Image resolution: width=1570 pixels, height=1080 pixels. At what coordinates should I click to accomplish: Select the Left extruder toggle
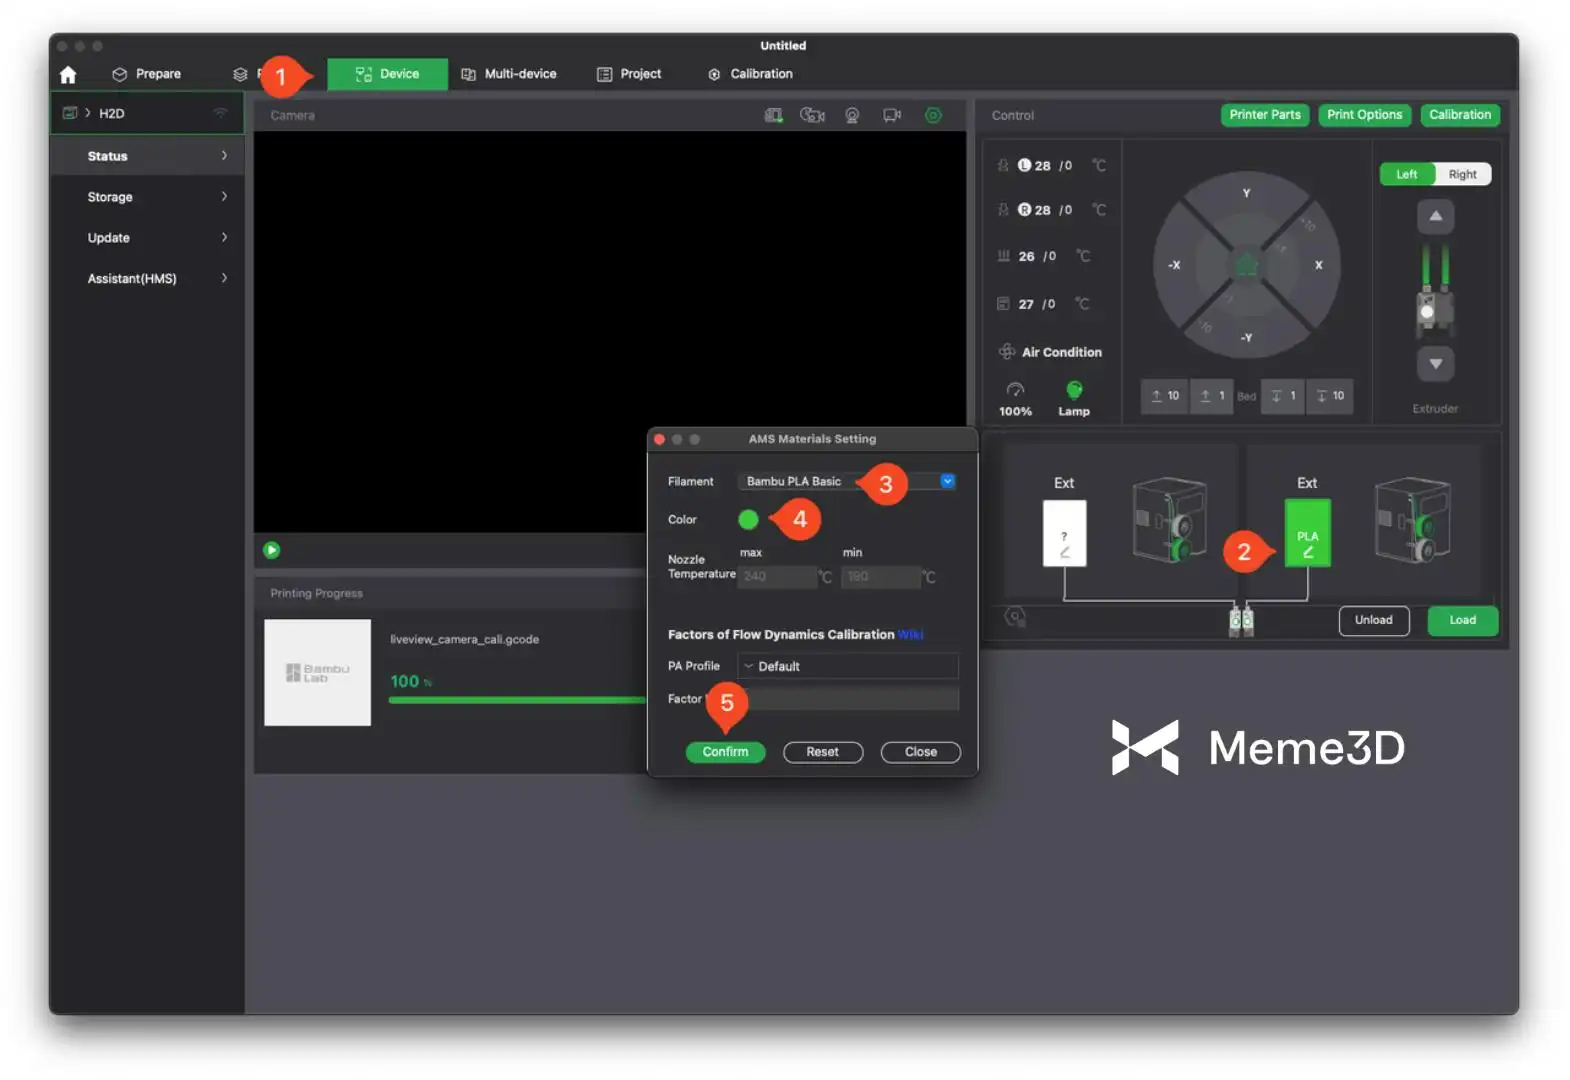pos(1406,174)
